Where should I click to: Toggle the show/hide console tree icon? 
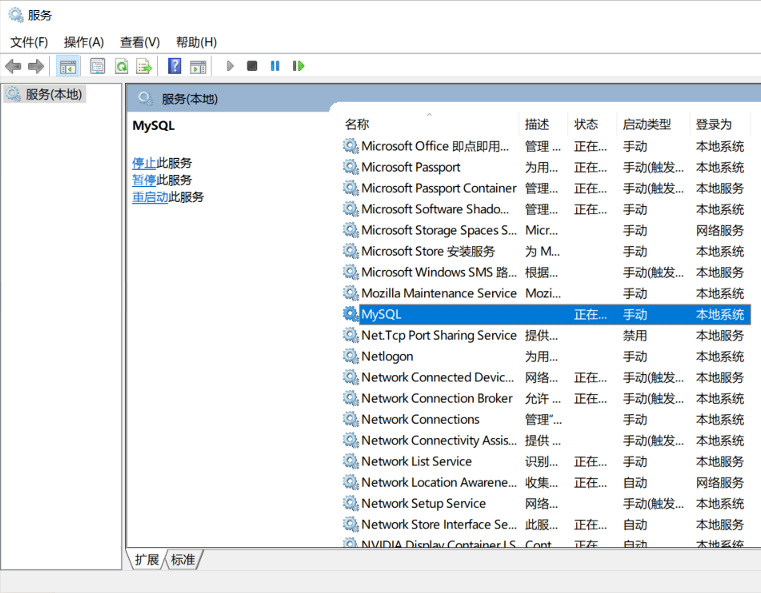[68, 66]
